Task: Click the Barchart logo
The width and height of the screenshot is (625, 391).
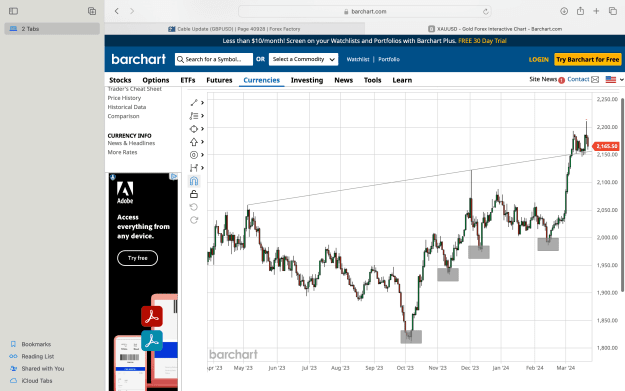Action: pos(138,59)
